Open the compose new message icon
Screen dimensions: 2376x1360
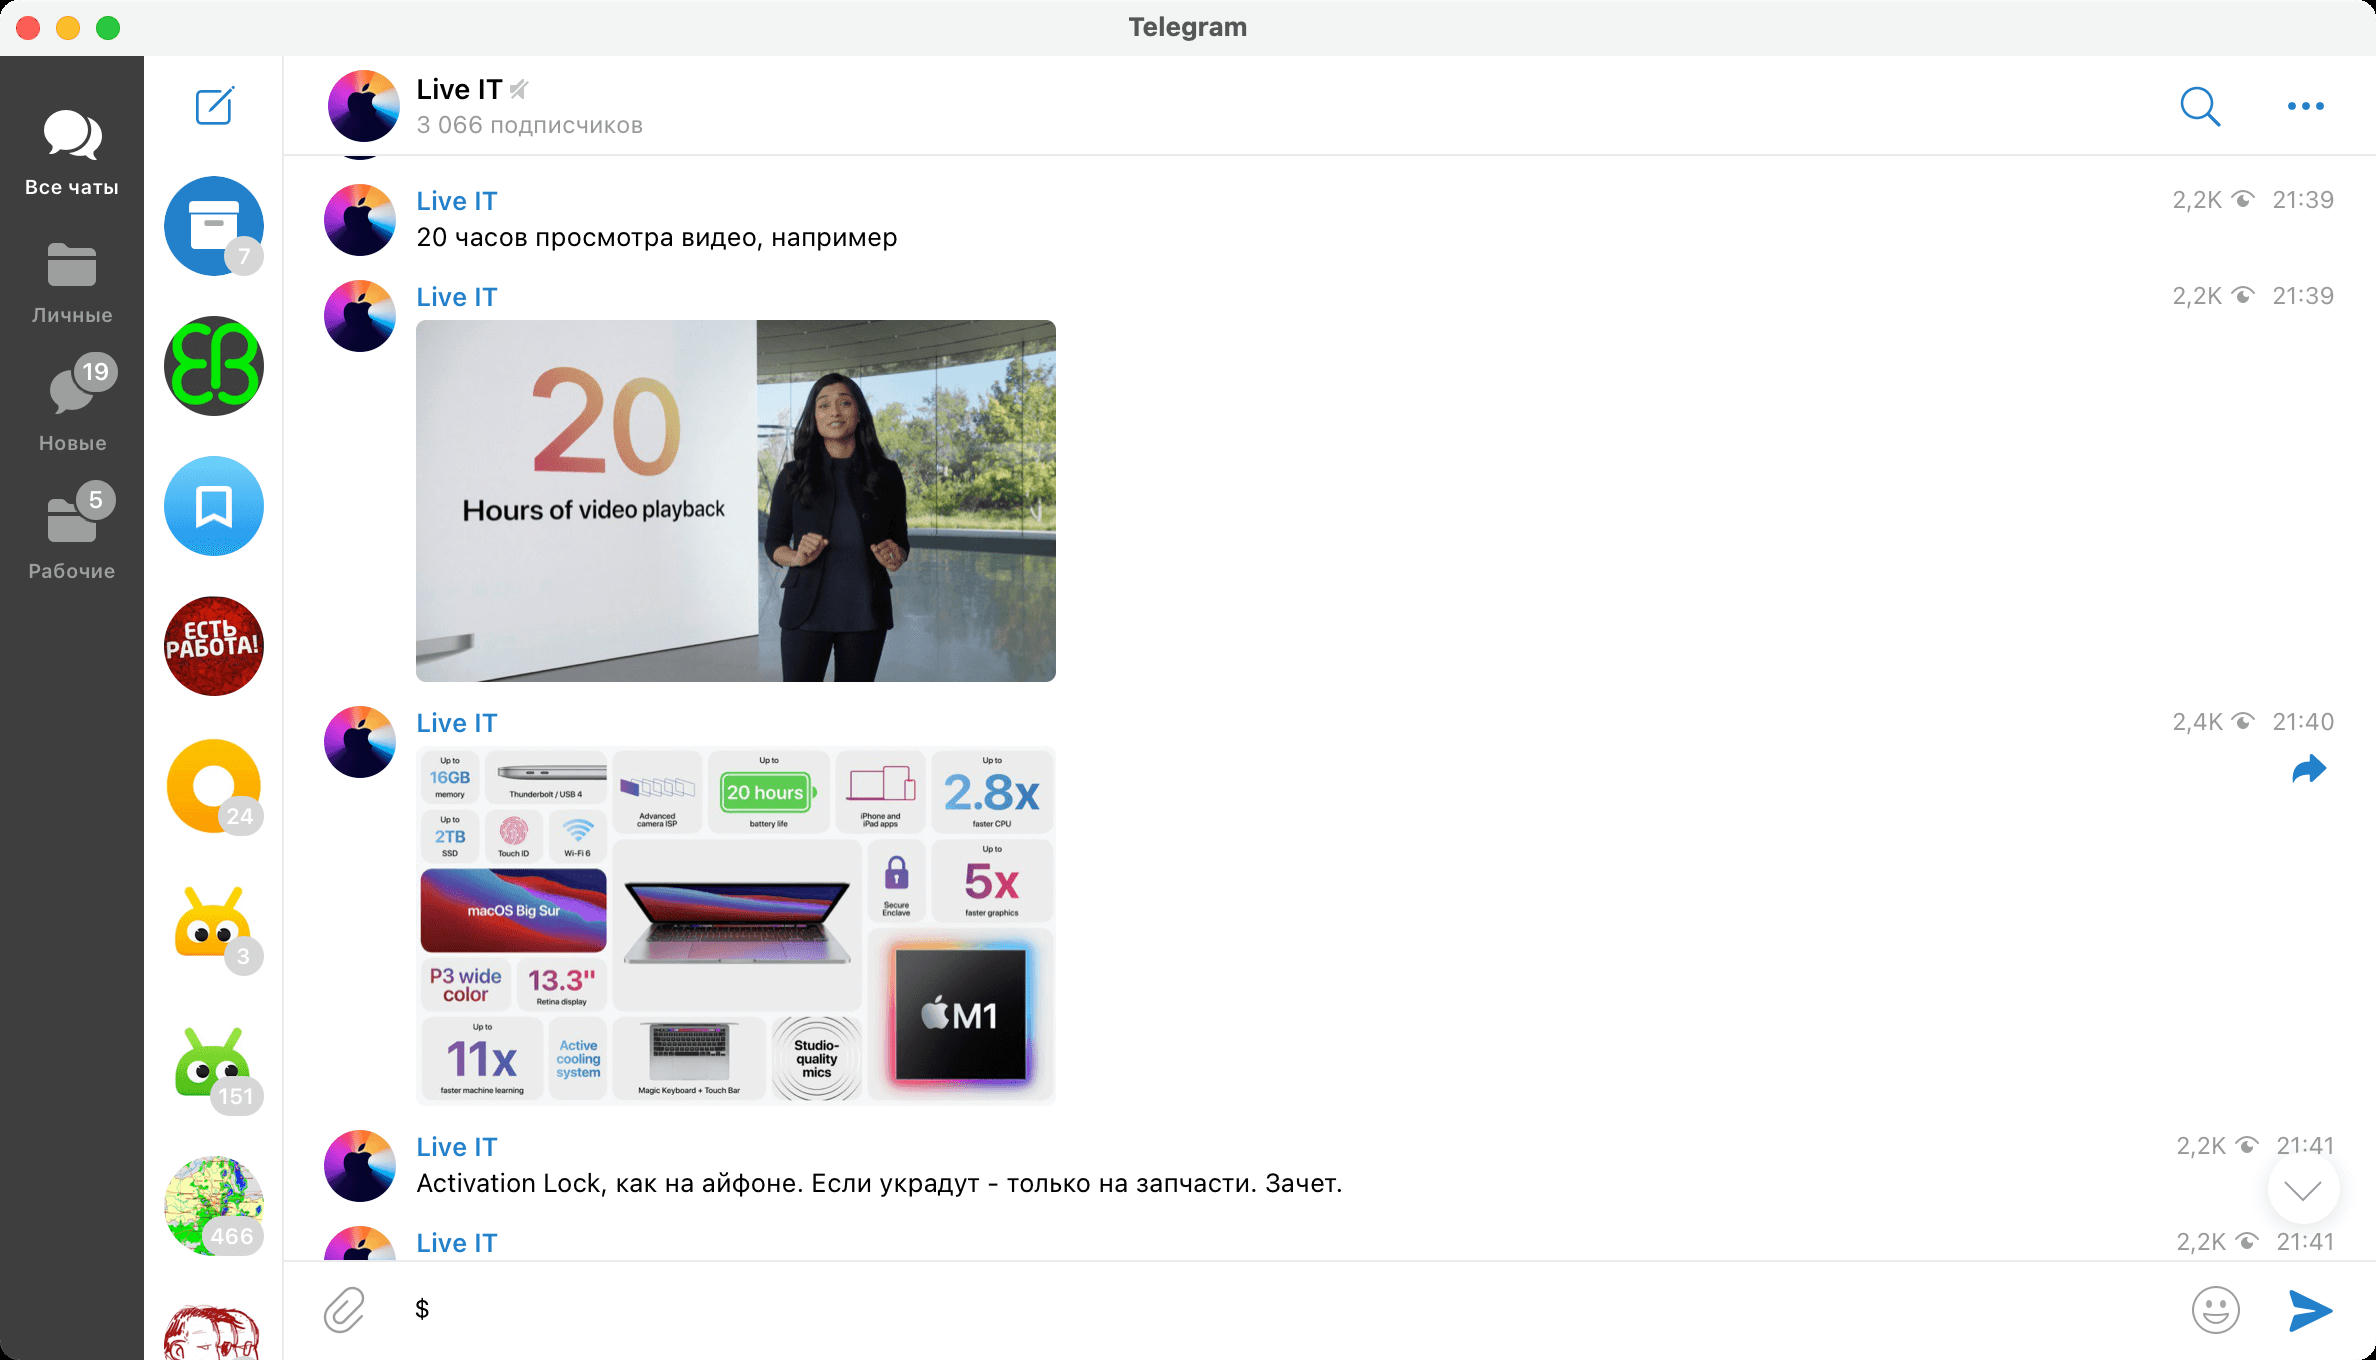click(214, 106)
